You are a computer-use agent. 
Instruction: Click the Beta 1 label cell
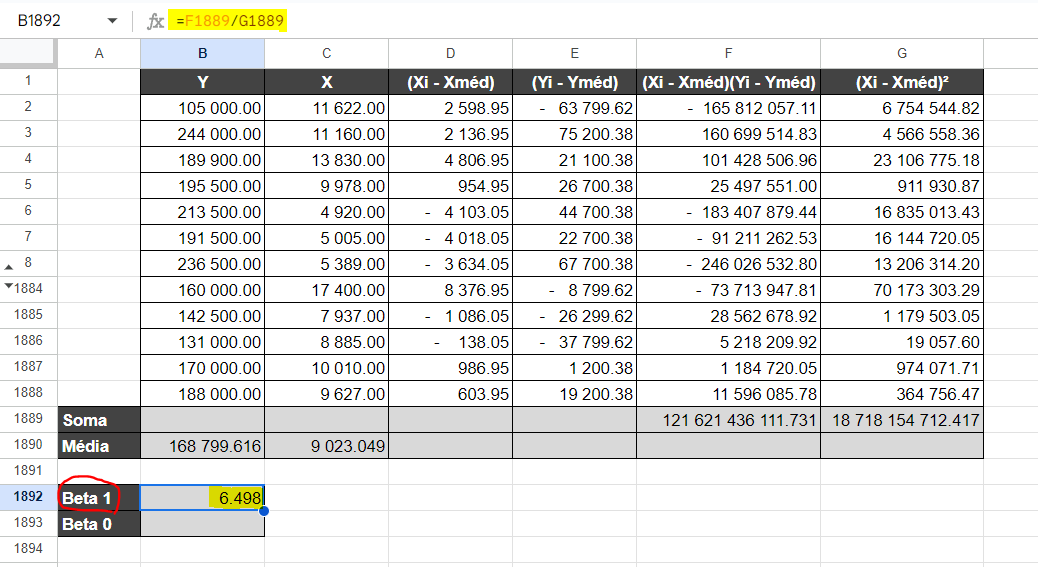pos(99,498)
